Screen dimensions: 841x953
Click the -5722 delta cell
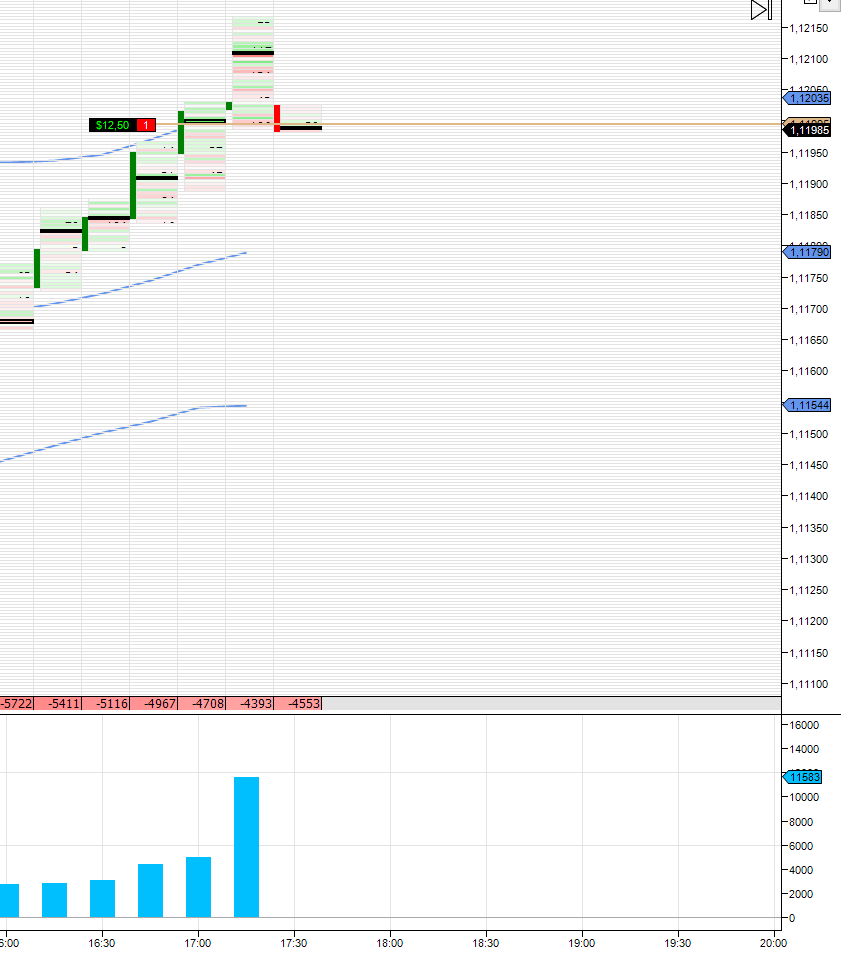(16, 703)
